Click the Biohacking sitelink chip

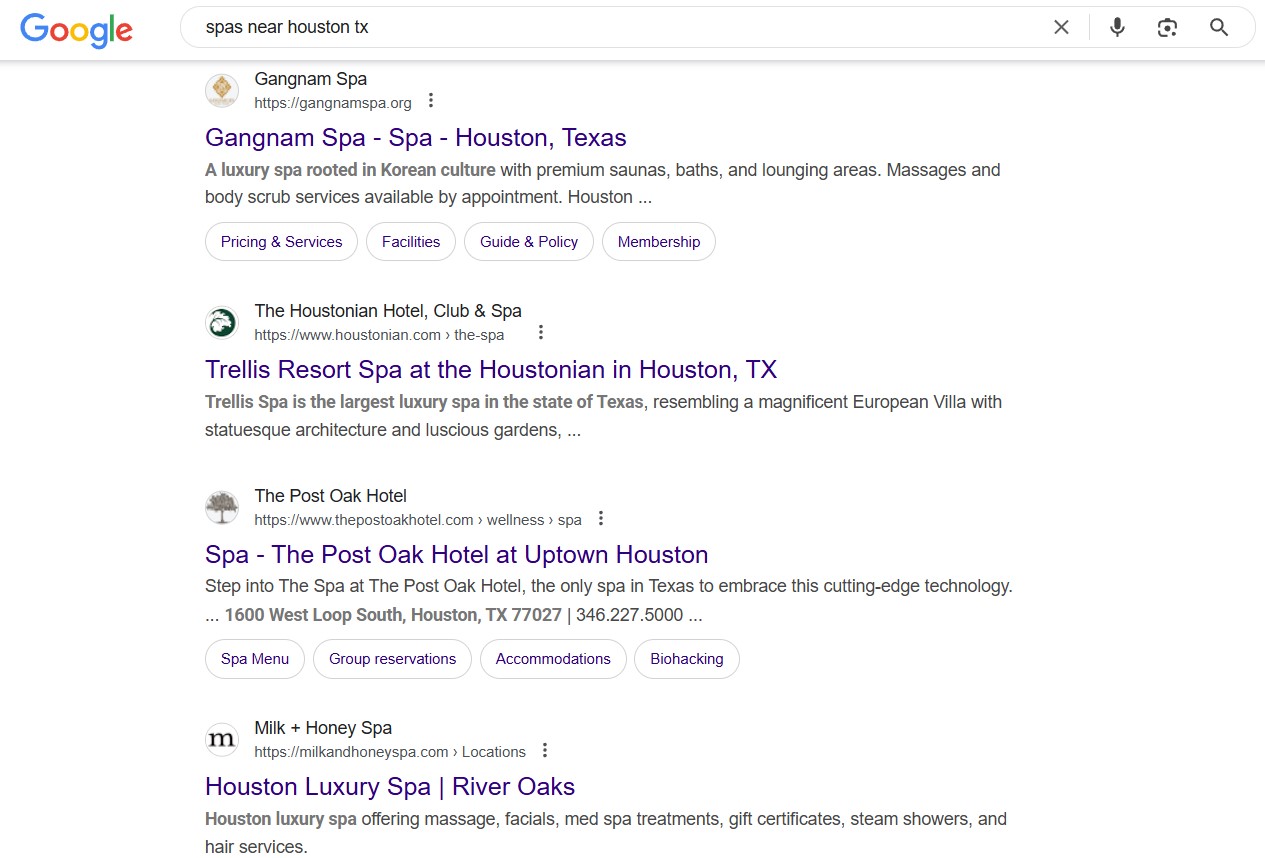point(686,658)
